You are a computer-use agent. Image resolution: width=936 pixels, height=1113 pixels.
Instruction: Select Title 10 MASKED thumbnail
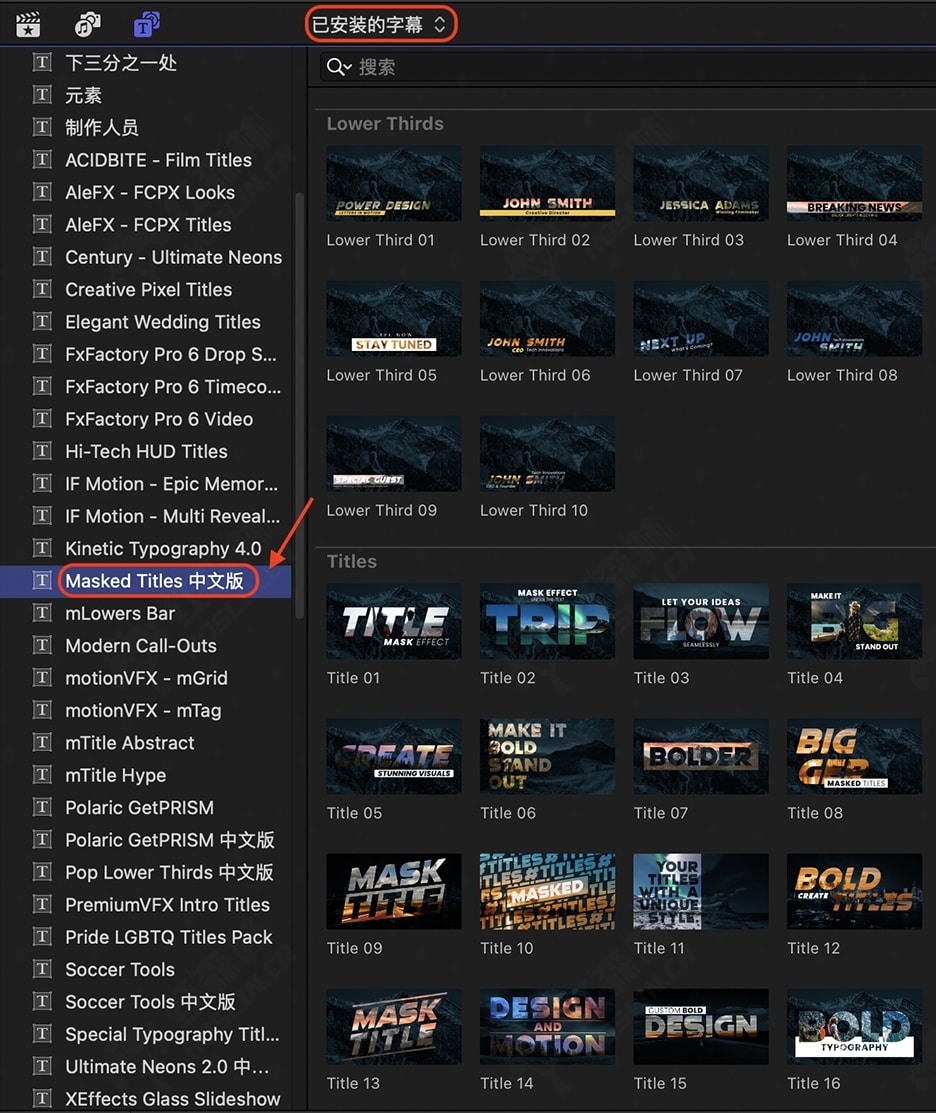tap(547, 892)
